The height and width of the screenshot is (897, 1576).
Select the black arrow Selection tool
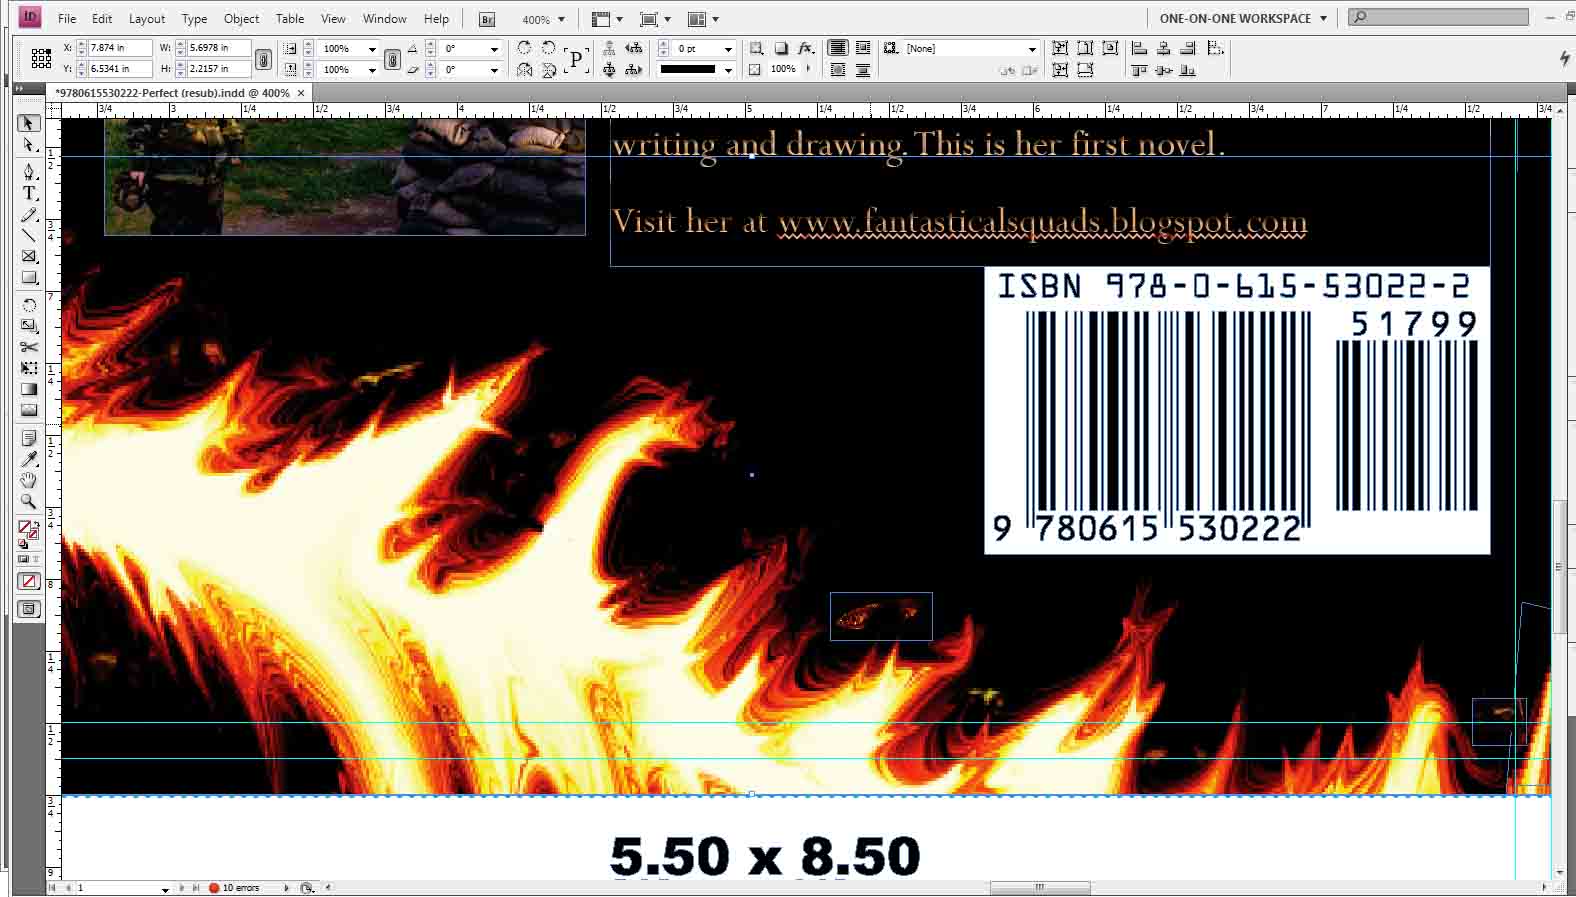[x=29, y=123]
